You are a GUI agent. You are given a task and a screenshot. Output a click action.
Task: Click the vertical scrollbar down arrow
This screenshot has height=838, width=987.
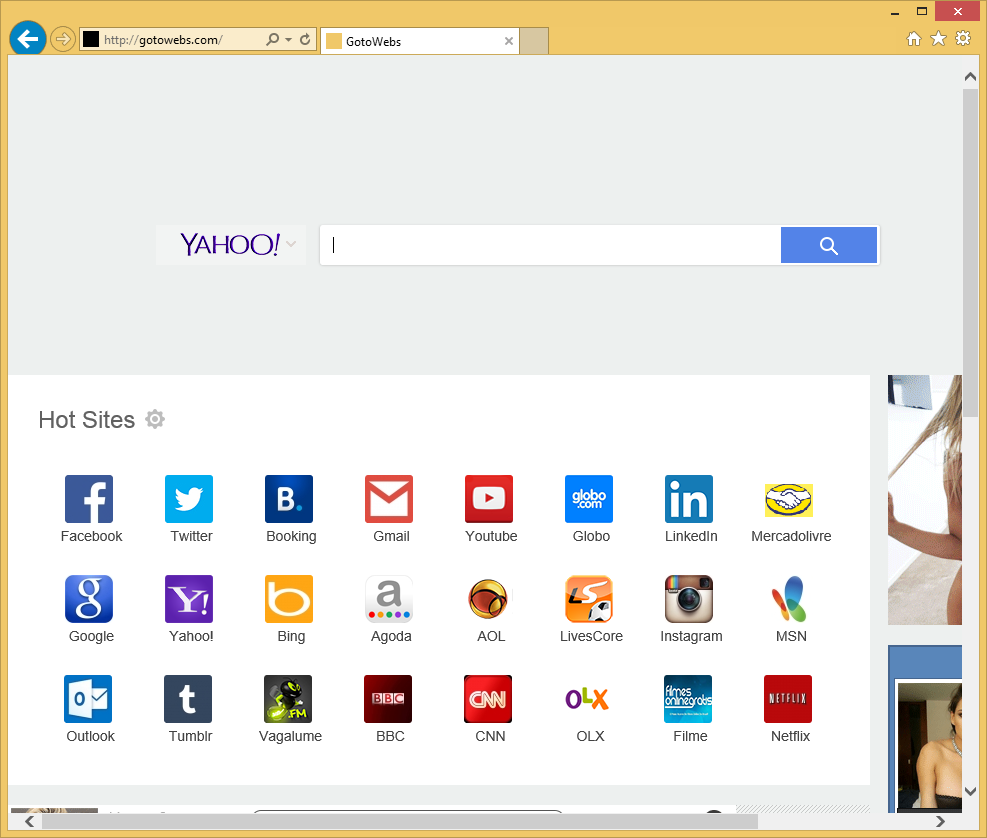click(x=970, y=791)
